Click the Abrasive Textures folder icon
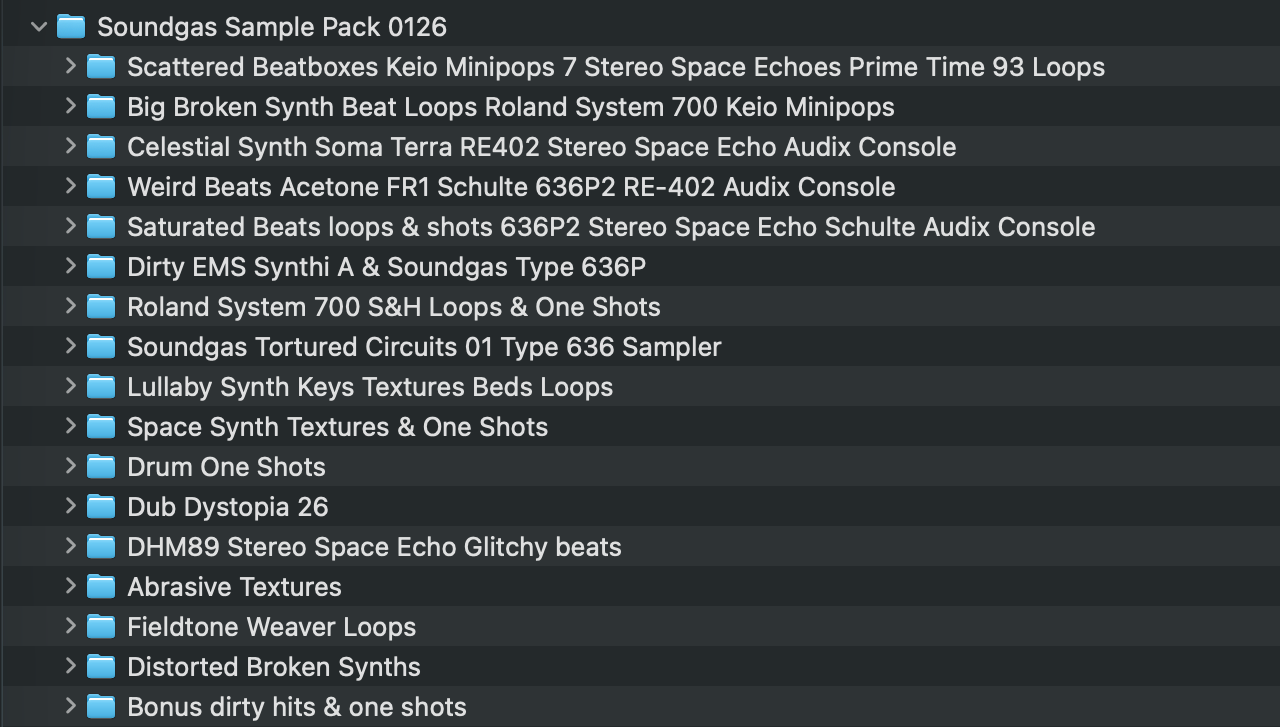Viewport: 1280px width, 727px height. 101,587
